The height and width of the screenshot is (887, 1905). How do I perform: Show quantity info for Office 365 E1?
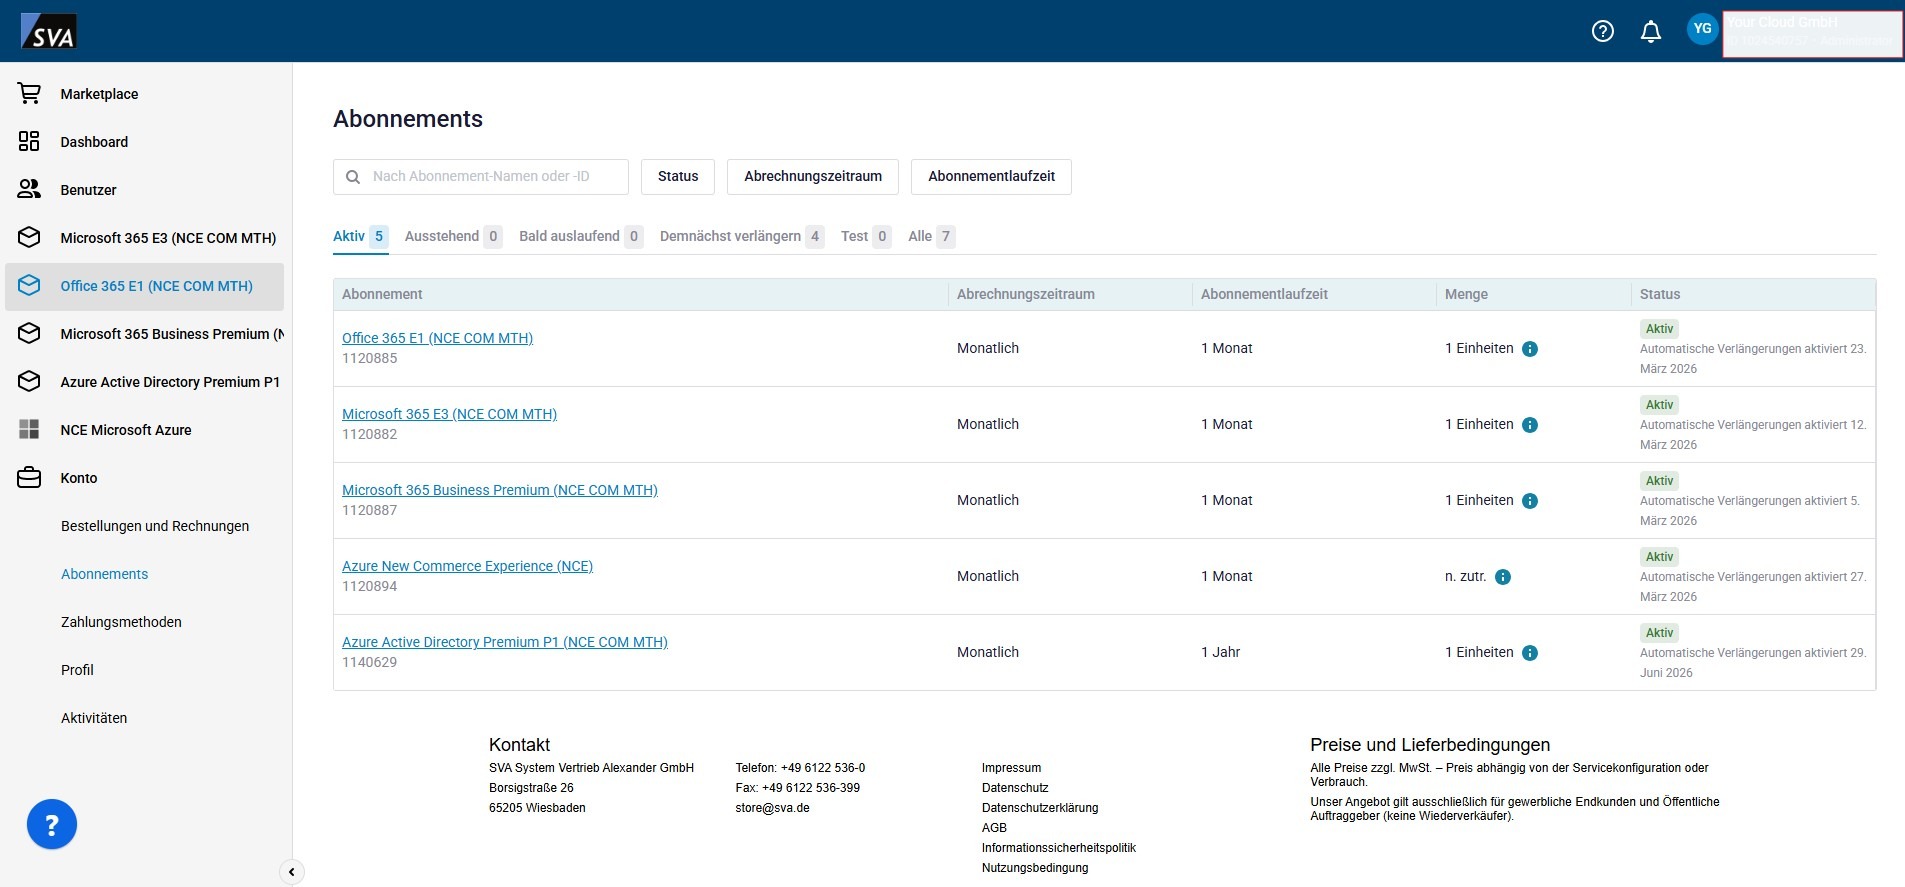(x=1530, y=349)
